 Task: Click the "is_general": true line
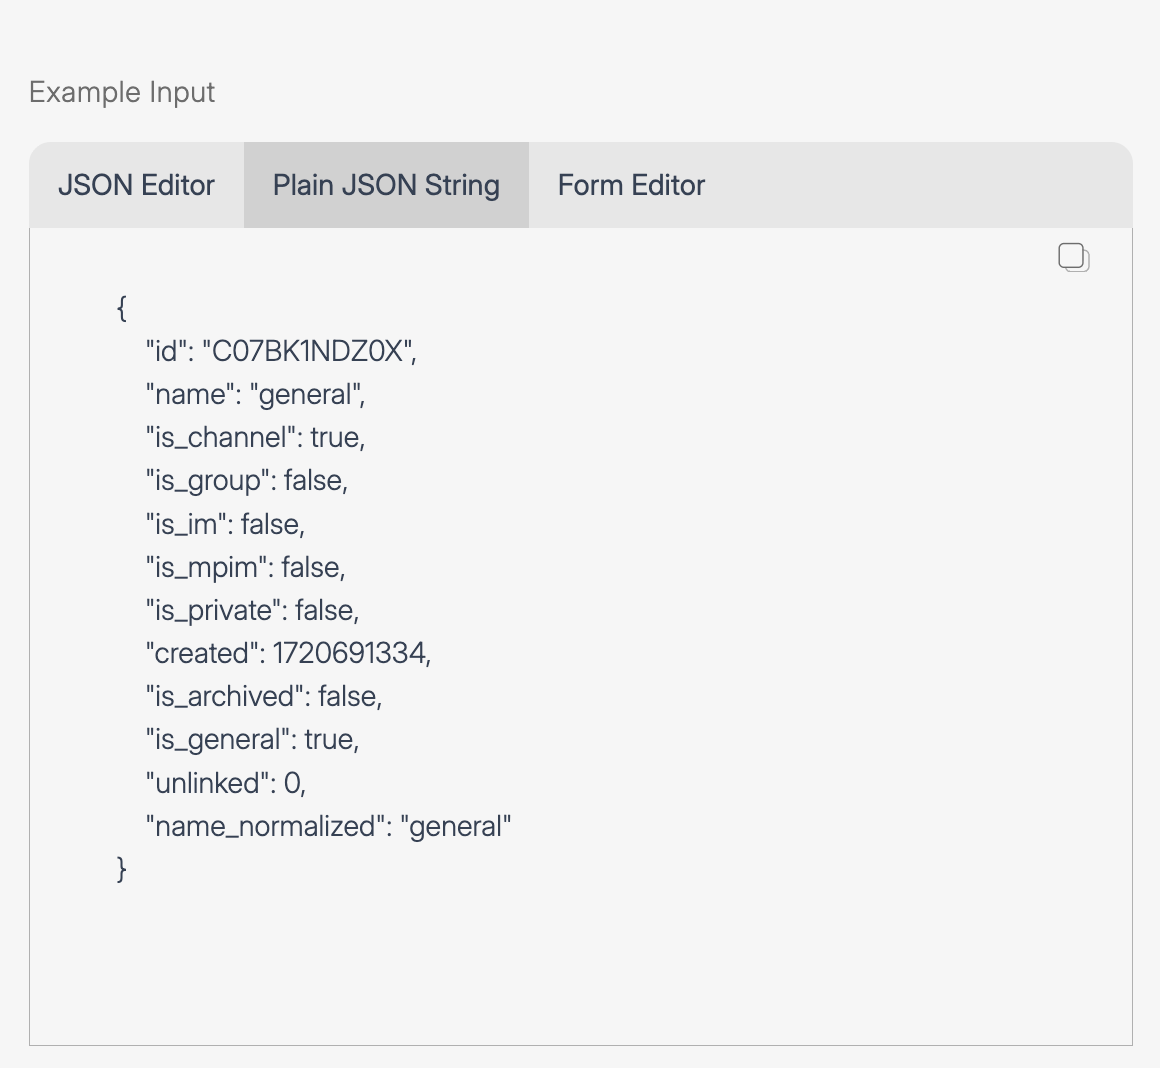[252, 739]
